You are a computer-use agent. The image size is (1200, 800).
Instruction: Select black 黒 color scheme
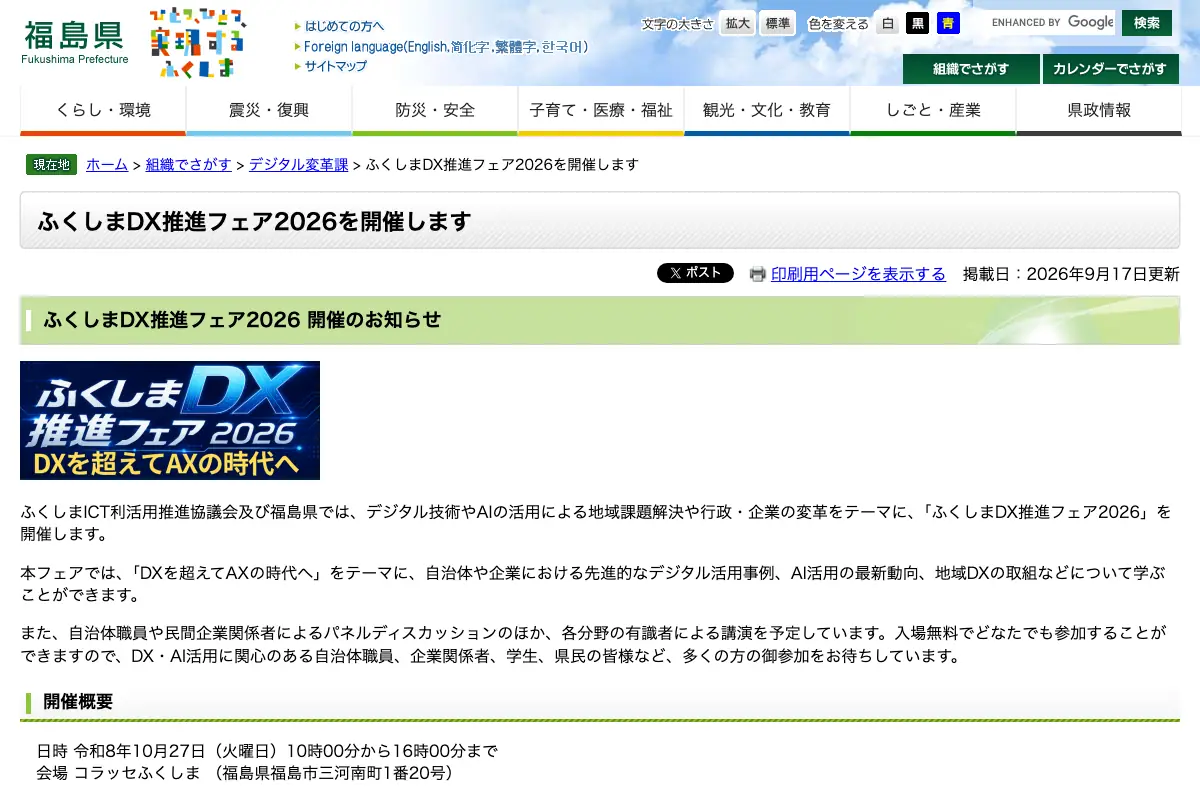(x=917, y=23)
